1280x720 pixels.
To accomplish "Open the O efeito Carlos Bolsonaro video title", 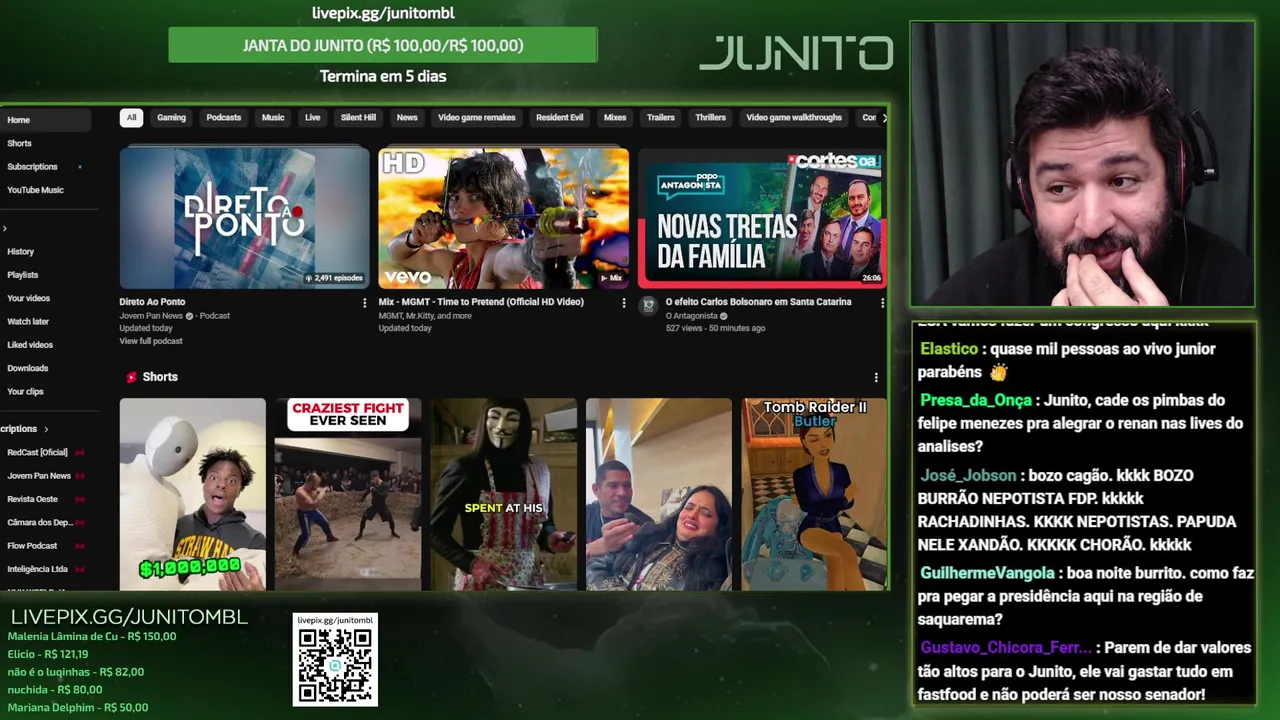I will pyautogui.click(x=758, y=302).
